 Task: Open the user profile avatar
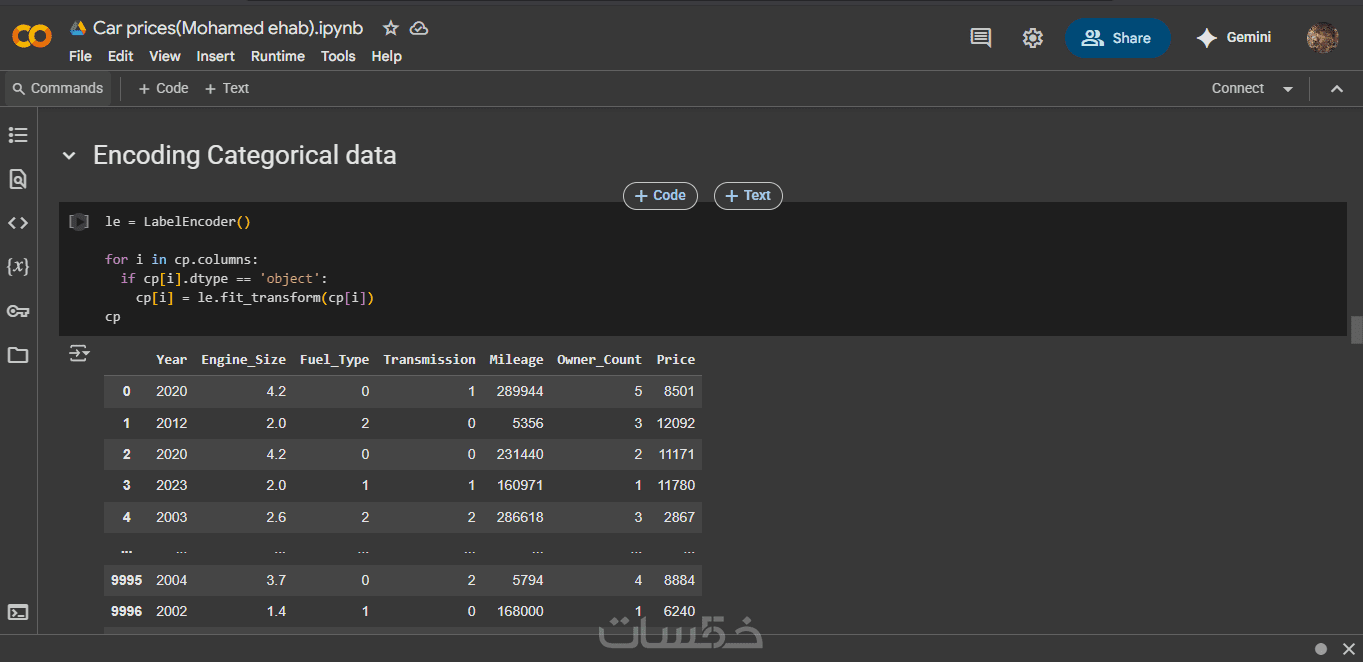click(x=1323, y=38)
